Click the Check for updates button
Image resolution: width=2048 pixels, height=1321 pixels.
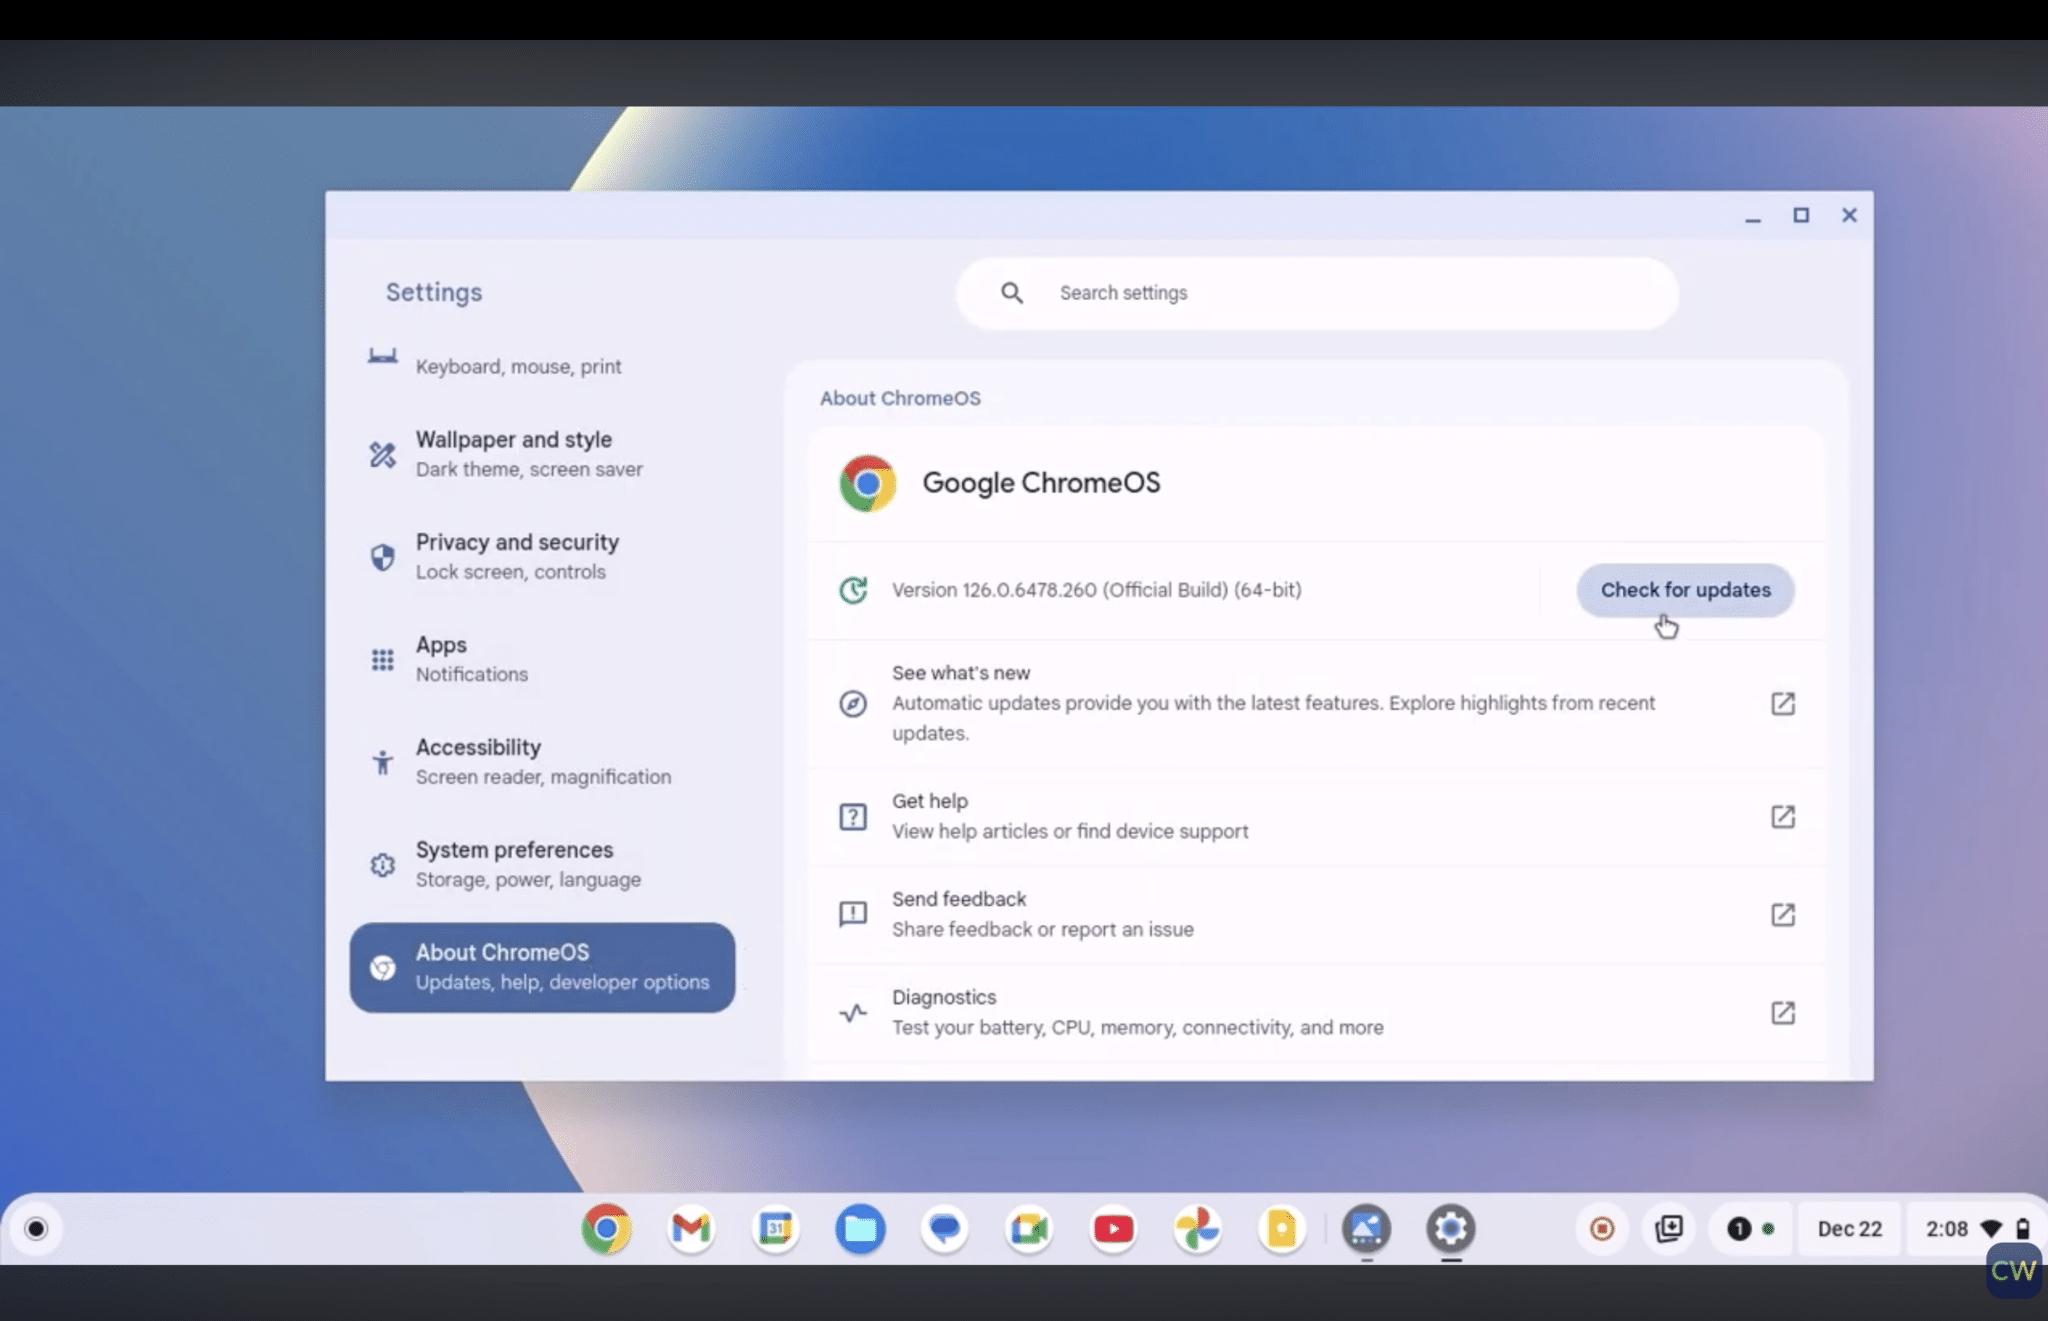pos(1685,590)
